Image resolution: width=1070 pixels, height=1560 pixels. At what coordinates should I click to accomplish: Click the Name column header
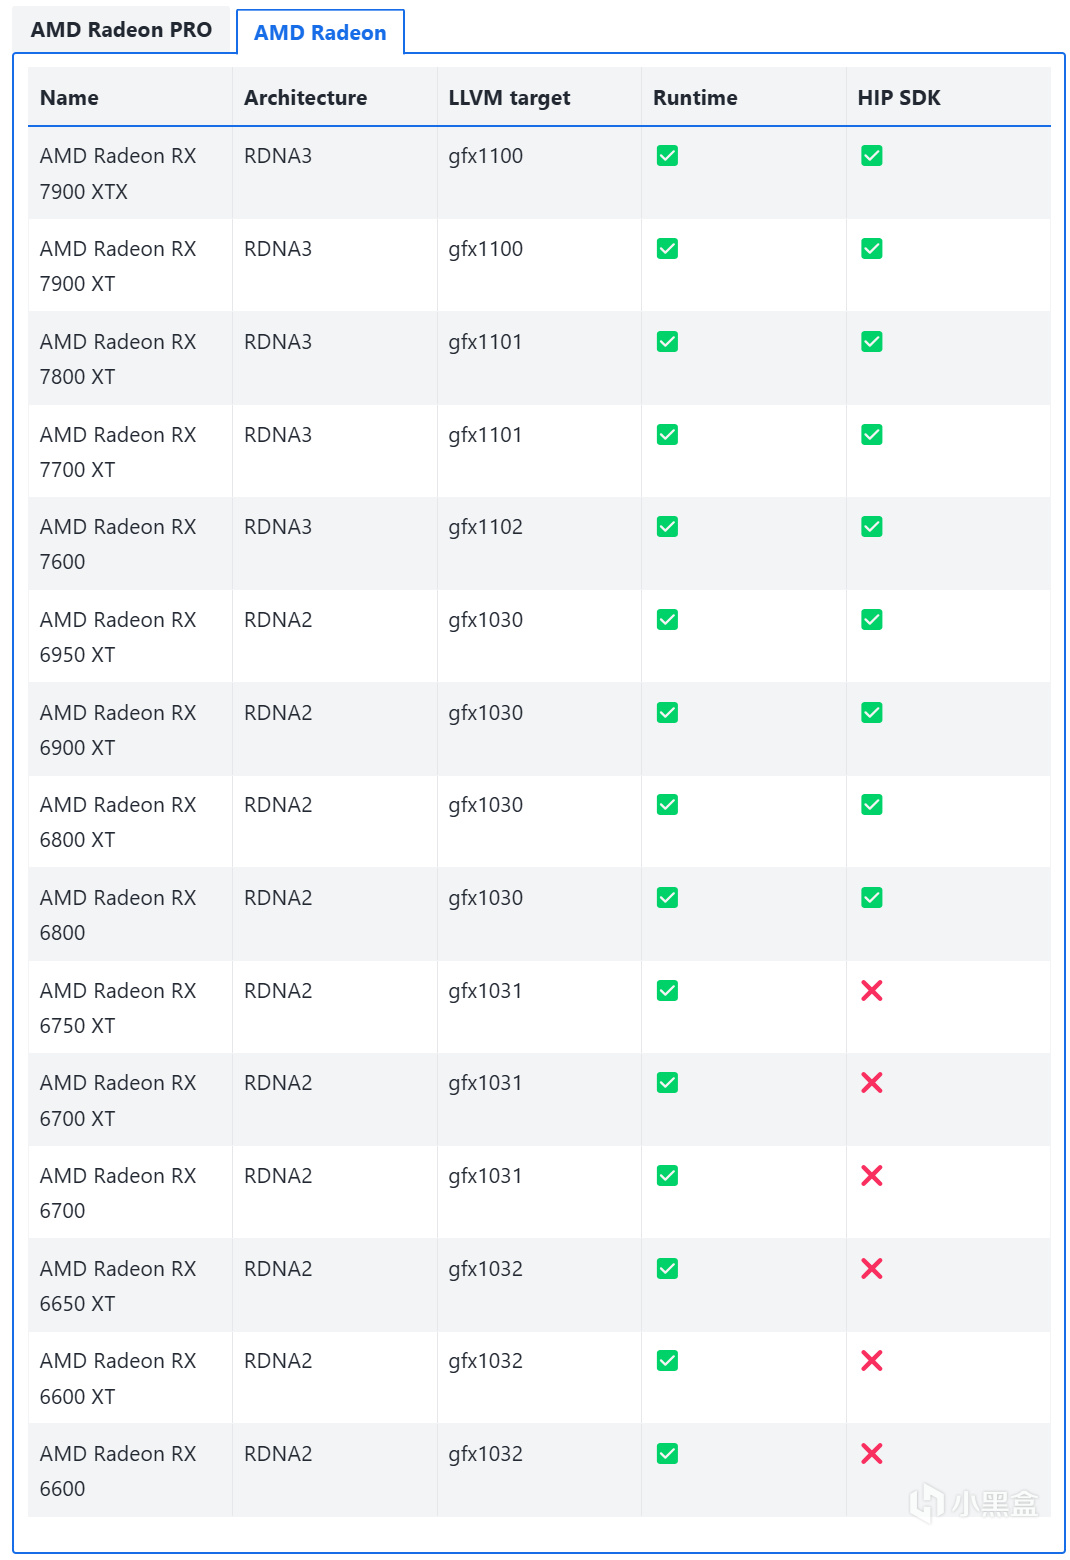69,98
